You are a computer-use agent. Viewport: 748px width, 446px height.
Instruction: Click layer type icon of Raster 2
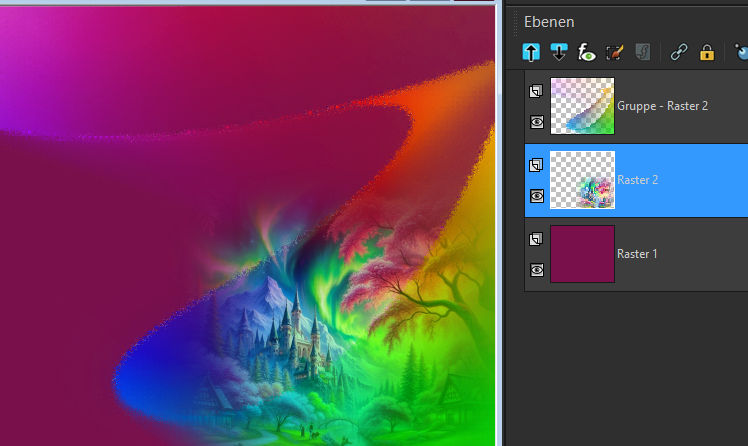pyautogui.click(x=536, y=165)
